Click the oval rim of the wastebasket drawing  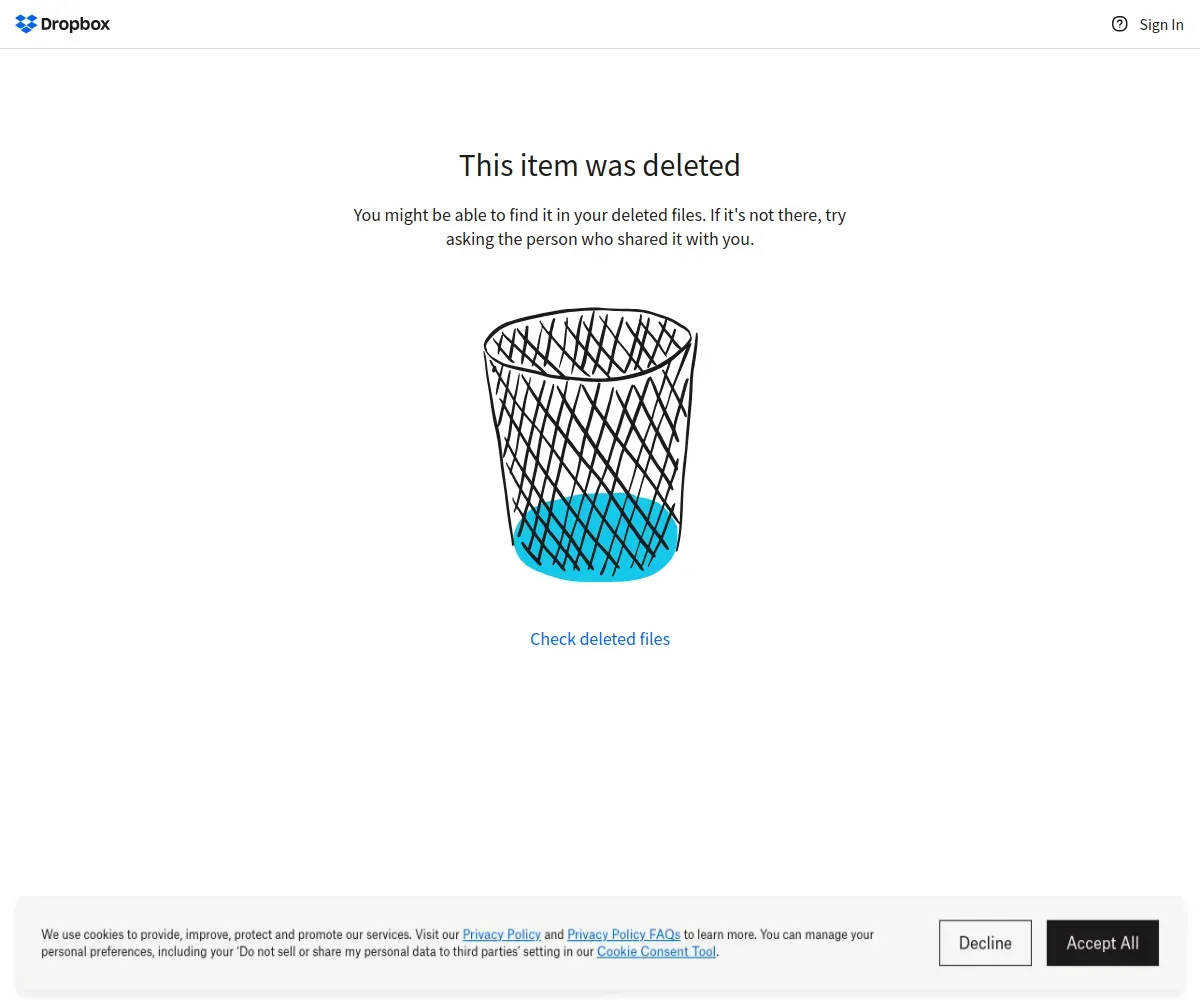coord(588,342)
